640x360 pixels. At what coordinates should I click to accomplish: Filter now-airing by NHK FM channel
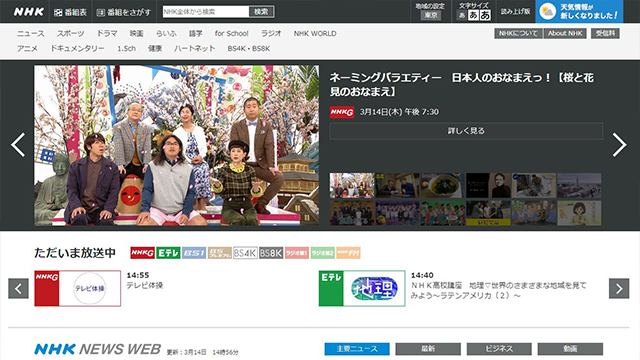(348, 253)
